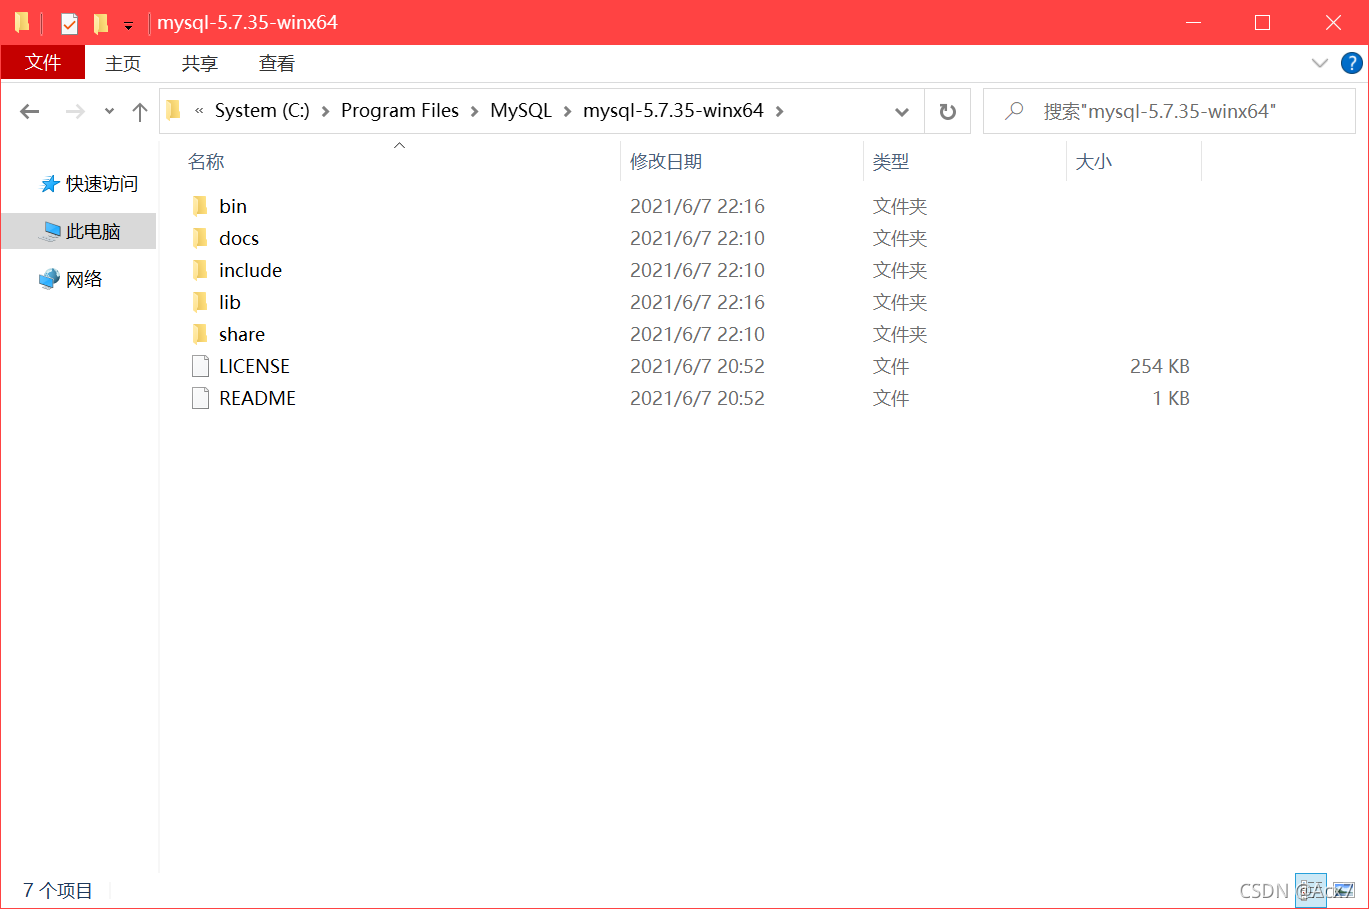Image resolution: width=1369 pixels, height=909 pixels.
Task: Select the LICENSE file name
Action: [254, 366]
